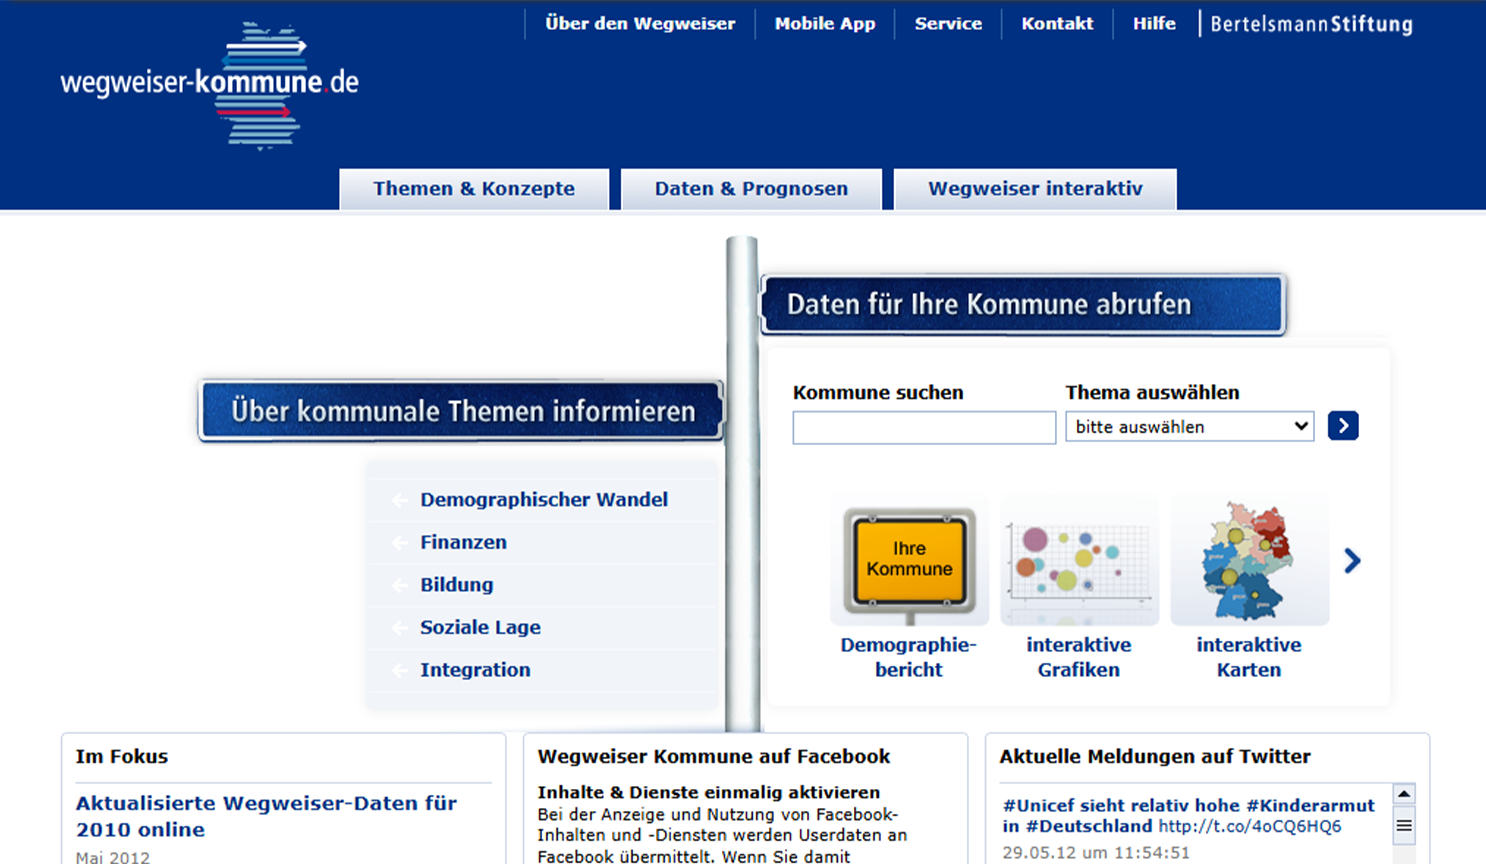Open 'Aktualisierte Wegweiser-Daten für 2010 online' article
Image resolution: width=1486 pixels, height=864 pixels.
[x=266, y=816]
